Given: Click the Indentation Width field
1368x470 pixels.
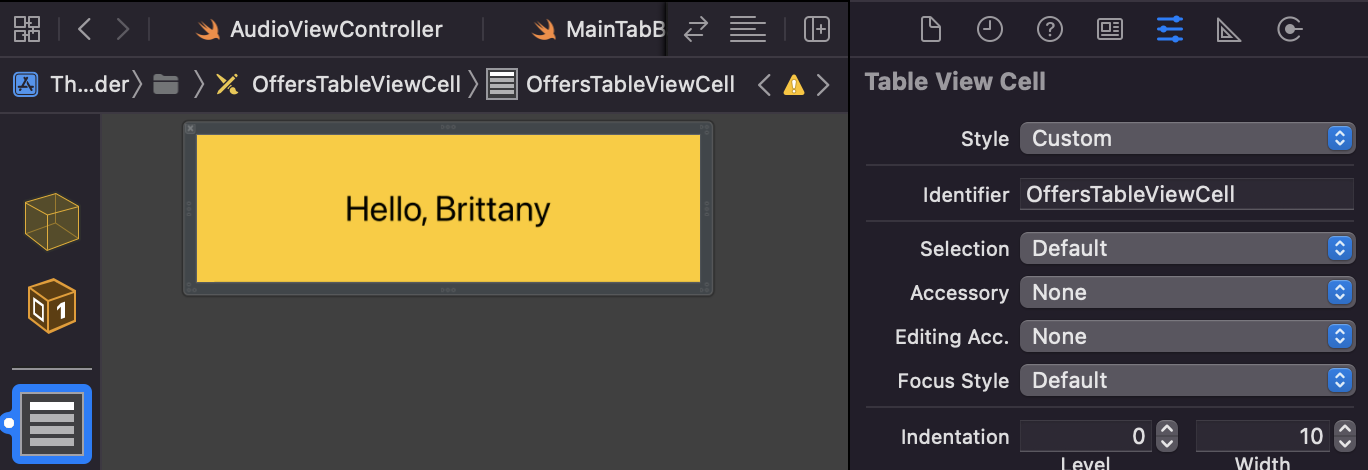Looking at the screenshot, I should (x=1263, y=437).
